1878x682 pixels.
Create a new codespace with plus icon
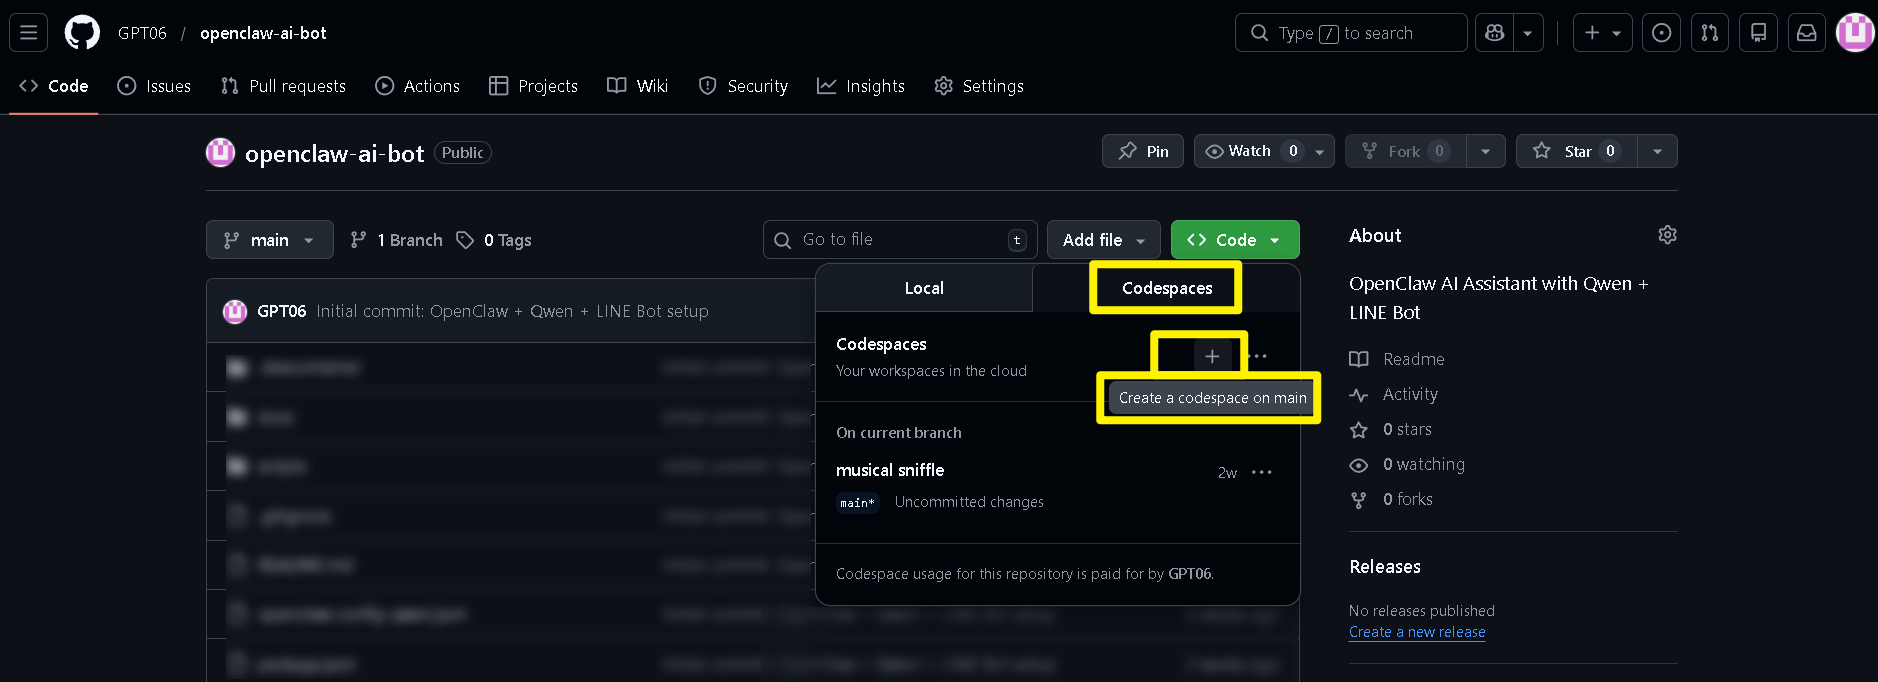click(x=1212, y=356)
